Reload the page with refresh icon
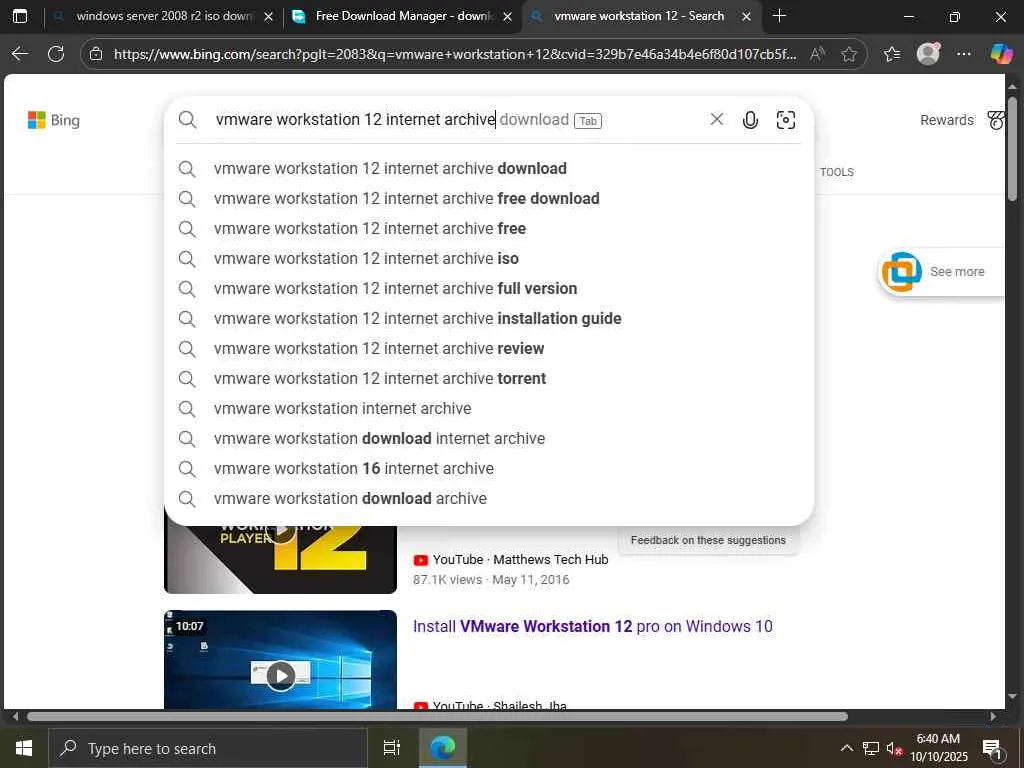 pyautogui.click(x=56, y=54)
